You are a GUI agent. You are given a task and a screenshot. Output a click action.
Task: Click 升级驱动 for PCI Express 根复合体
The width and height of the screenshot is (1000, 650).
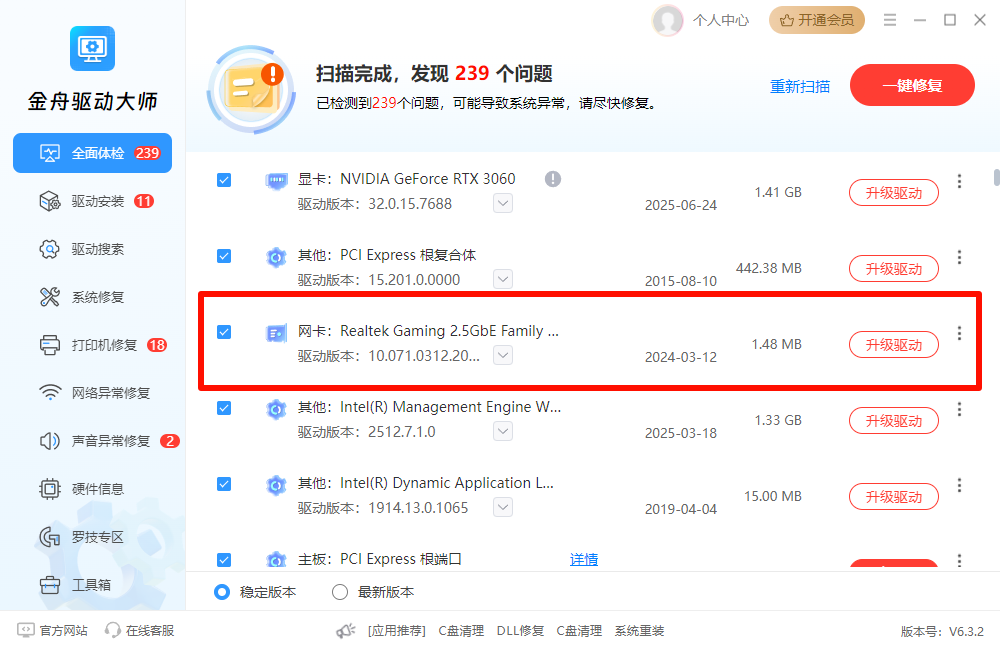pyautogui.click(x=893, y=269)
